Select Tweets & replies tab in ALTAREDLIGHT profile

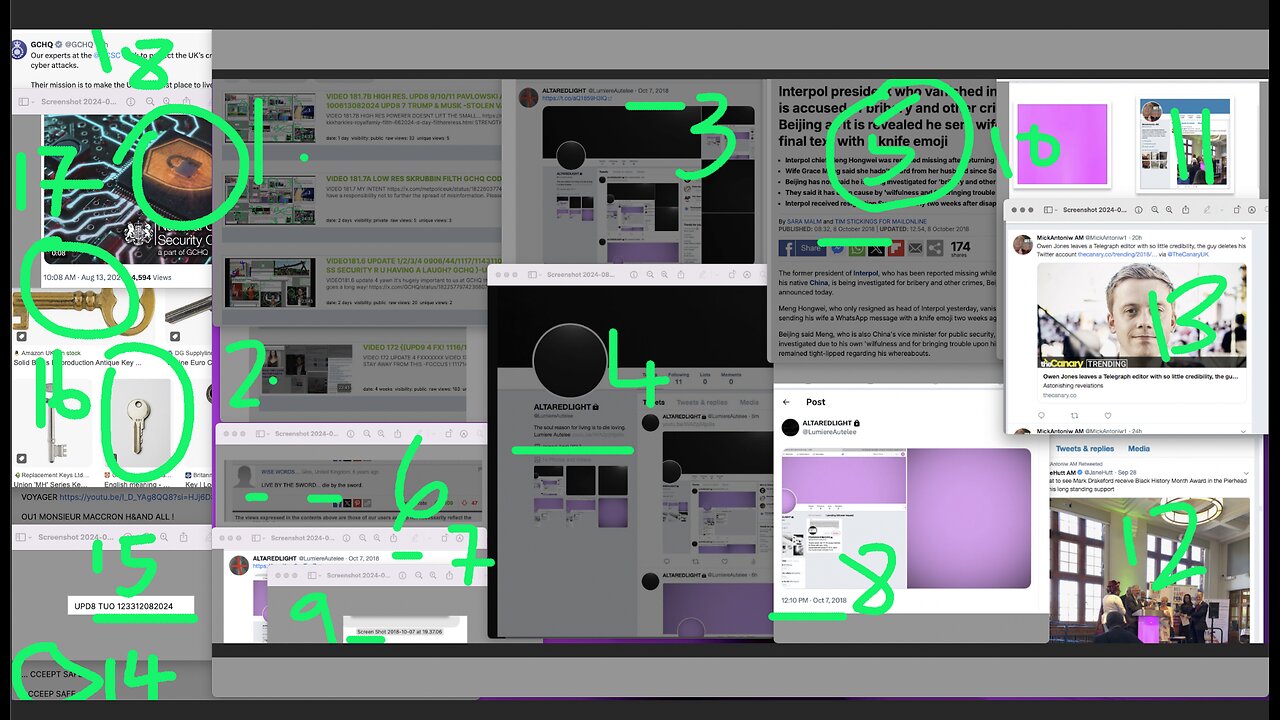[x=702, y=402]
